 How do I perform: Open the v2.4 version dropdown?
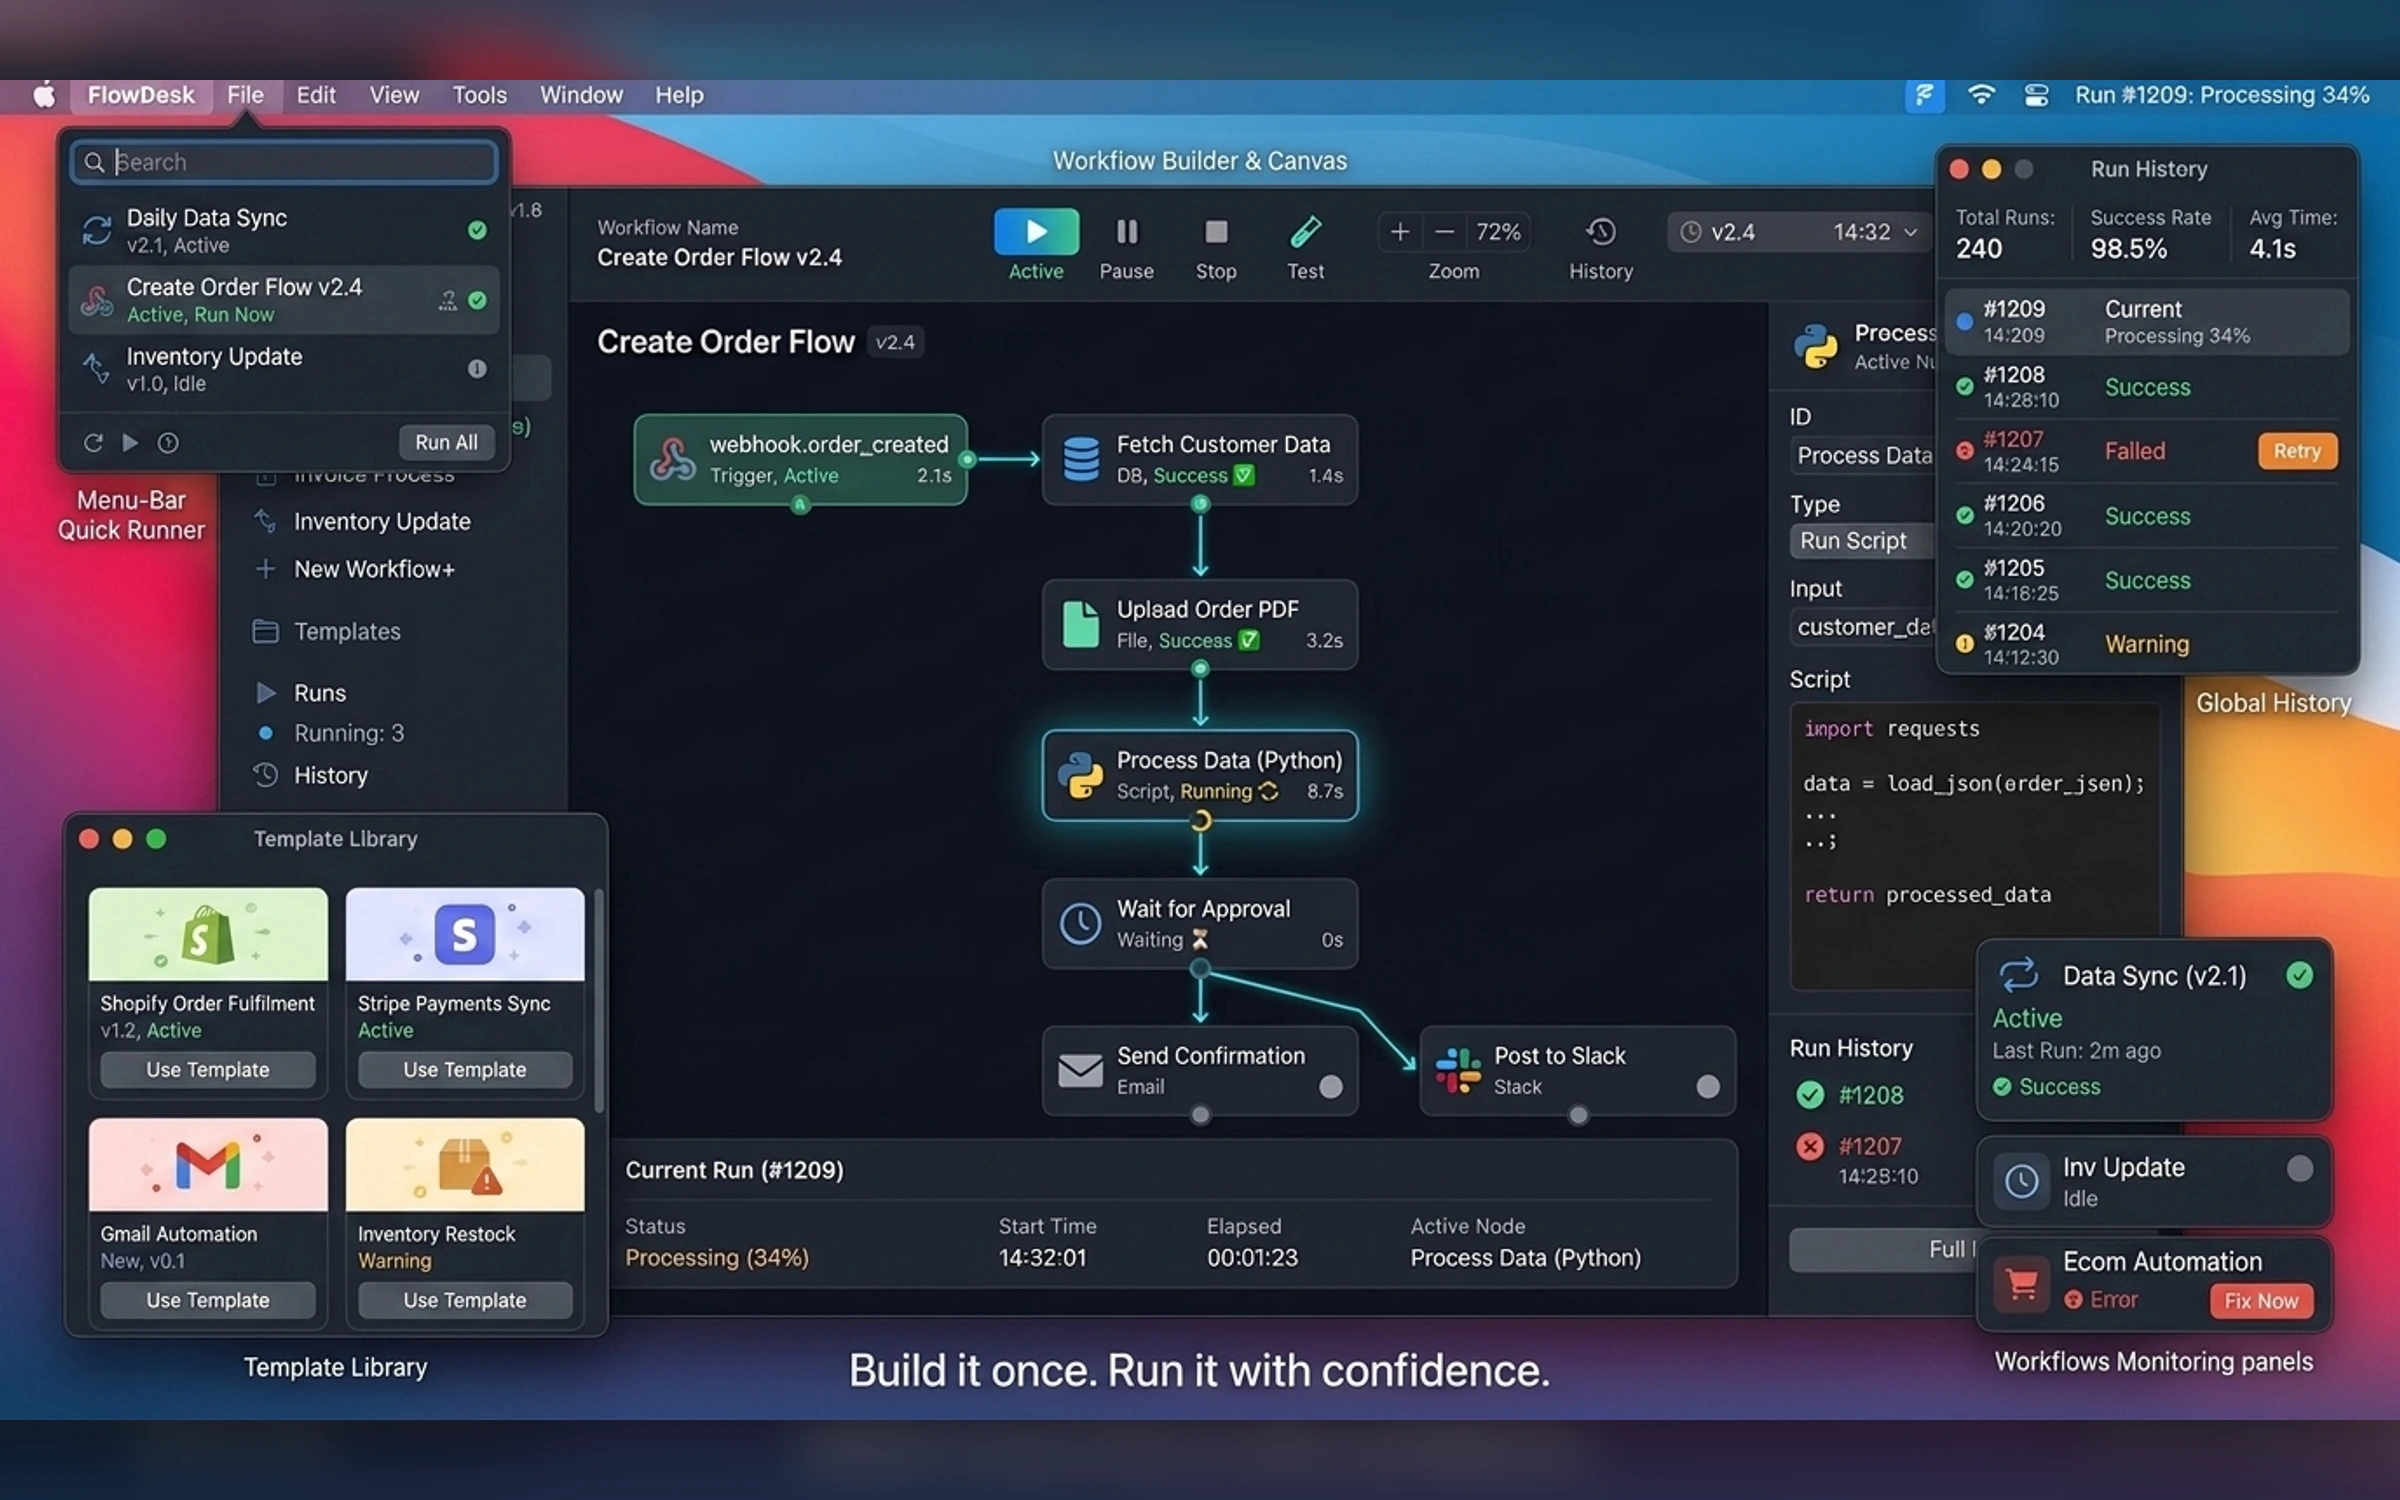point(1798,232)
